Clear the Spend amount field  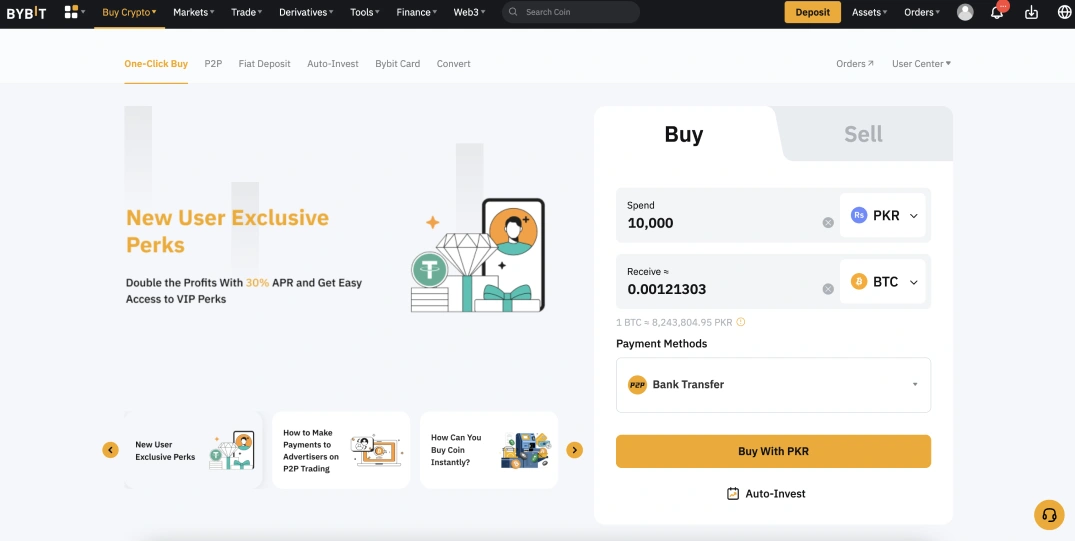click(828, 223)
